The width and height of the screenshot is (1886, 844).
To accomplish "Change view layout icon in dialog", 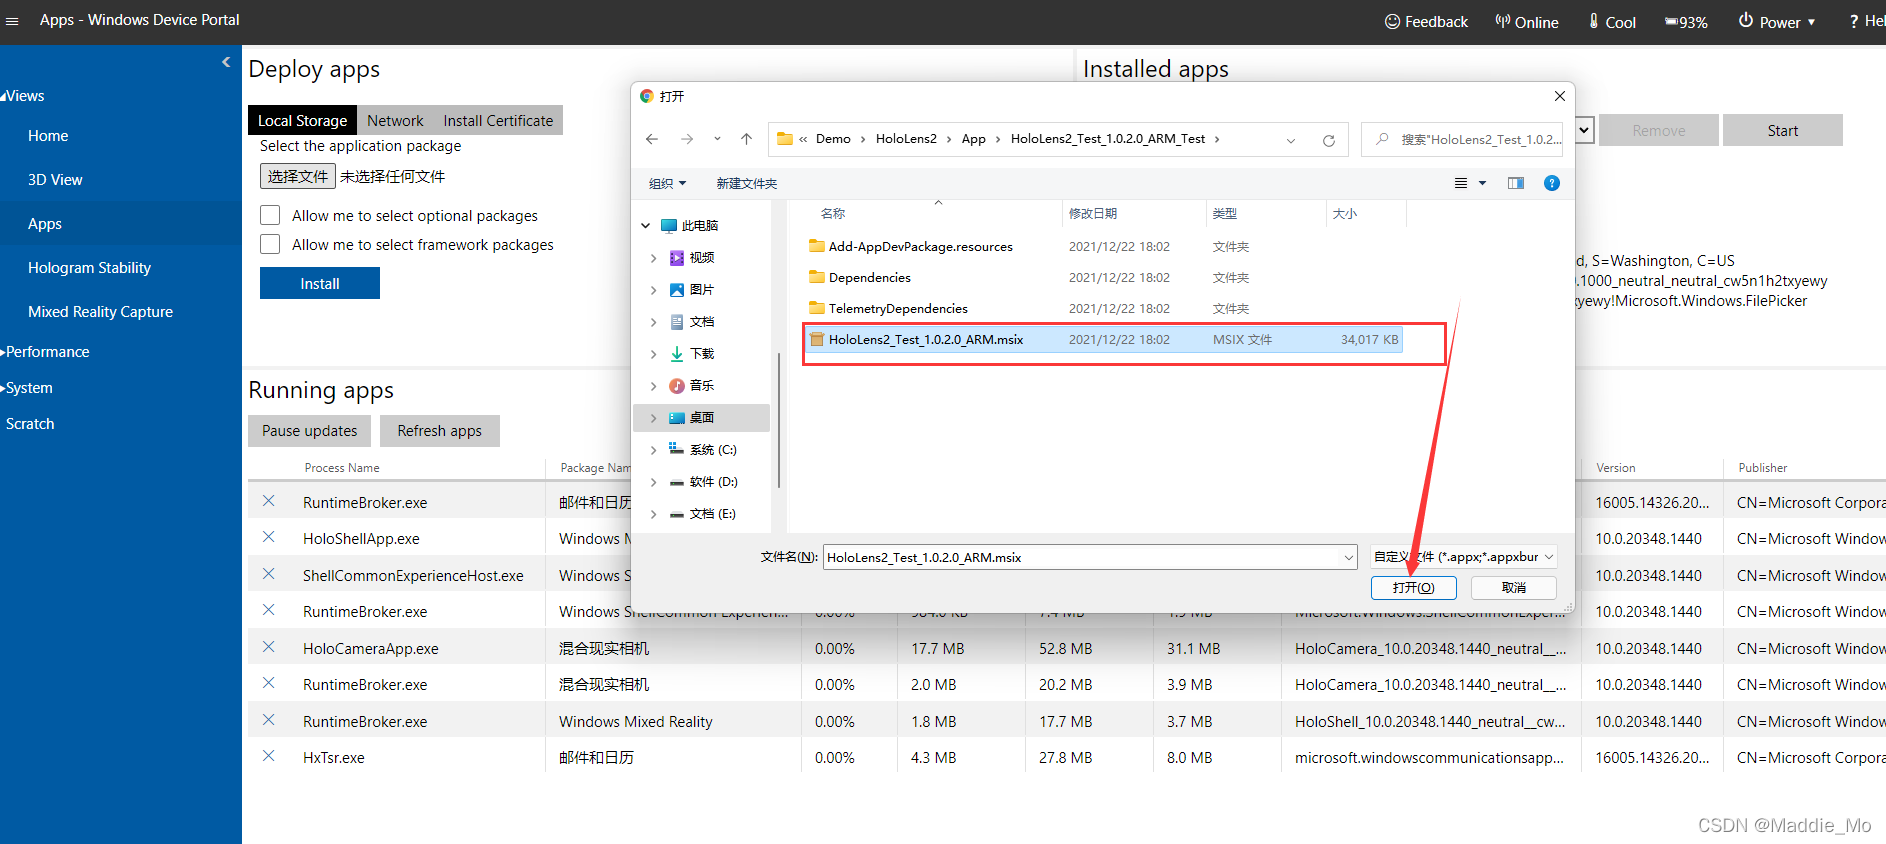I will tap(1461, 183).
